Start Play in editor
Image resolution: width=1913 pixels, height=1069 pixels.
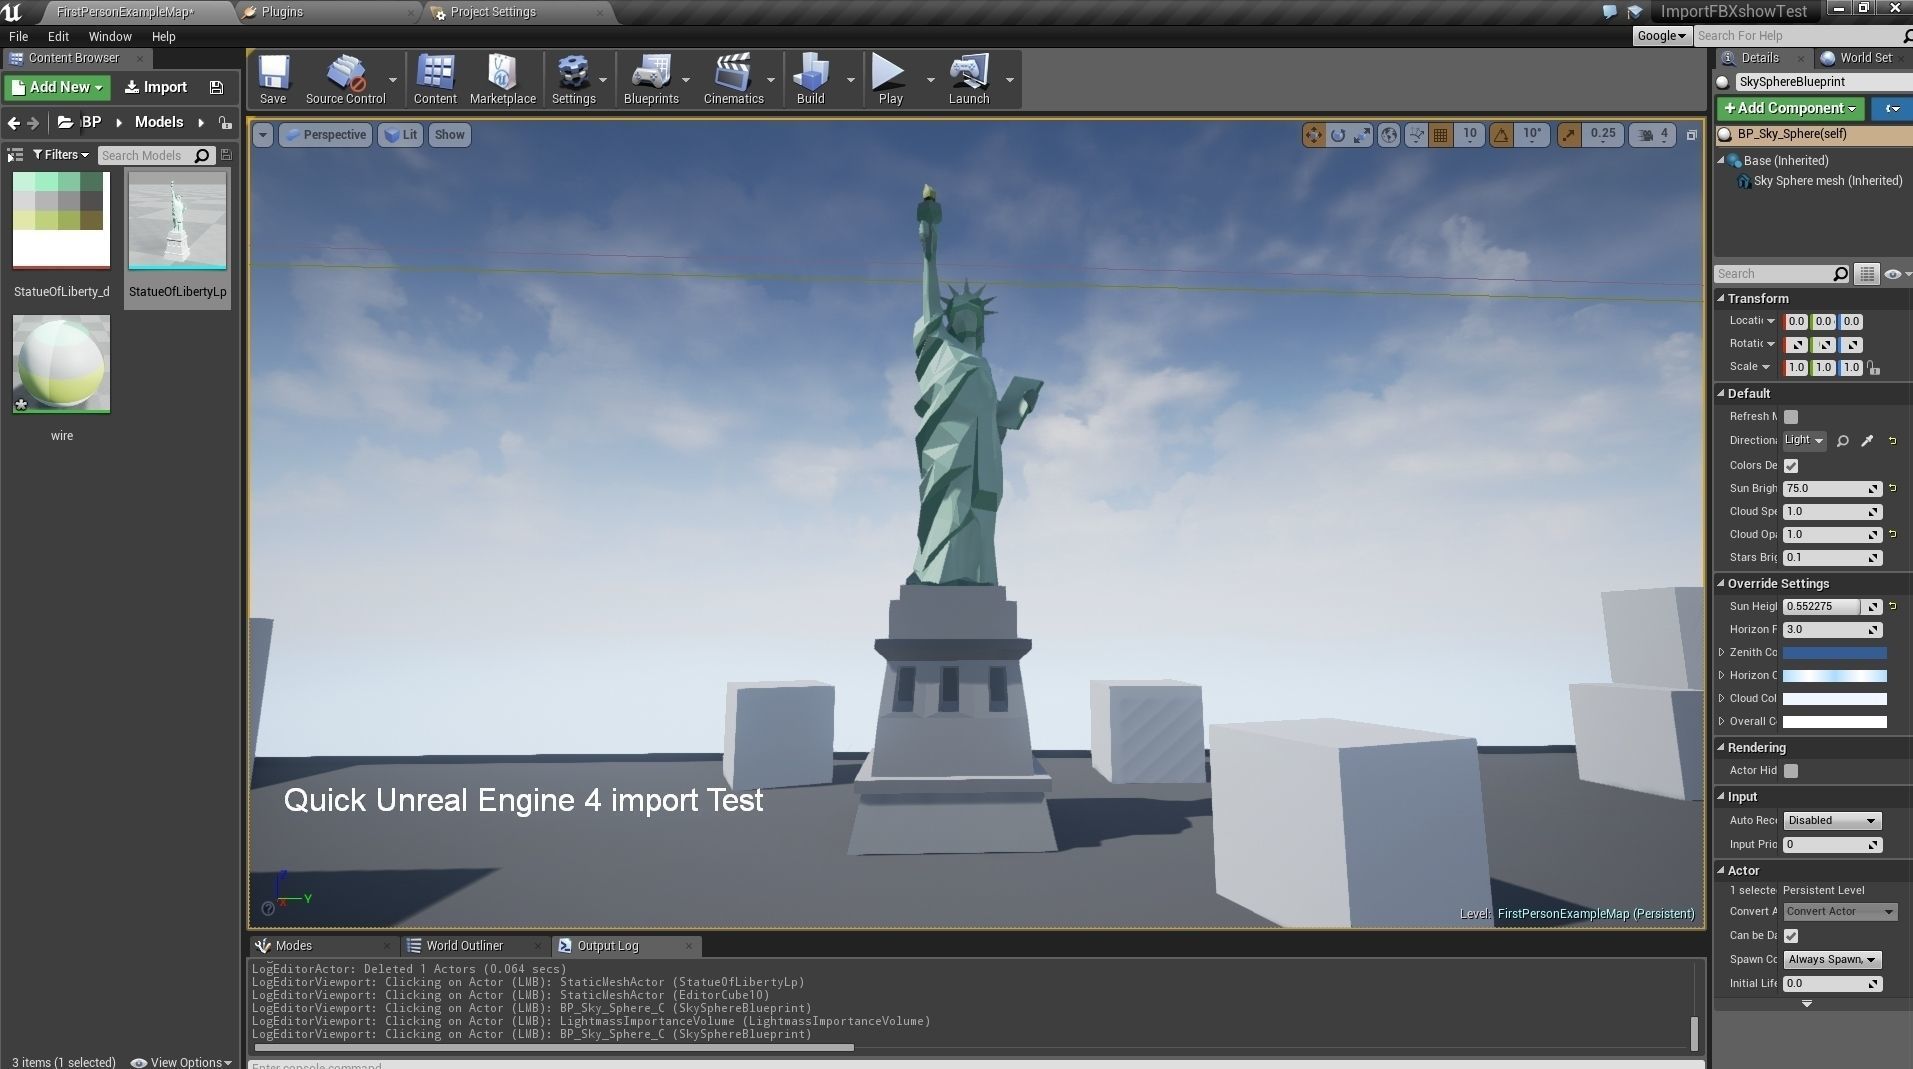point(890,79)
